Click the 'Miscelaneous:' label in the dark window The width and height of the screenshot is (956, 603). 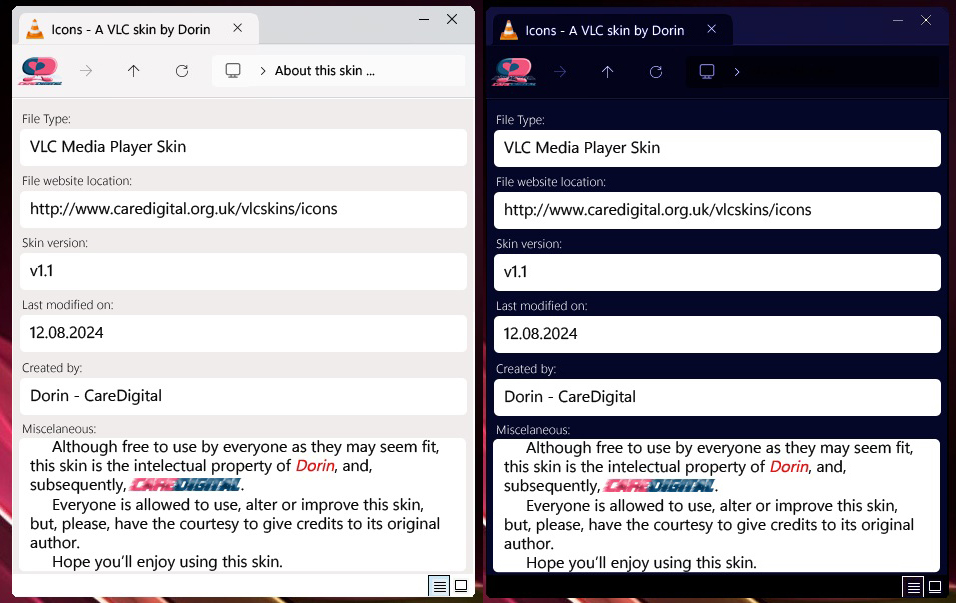coord(533,430)
